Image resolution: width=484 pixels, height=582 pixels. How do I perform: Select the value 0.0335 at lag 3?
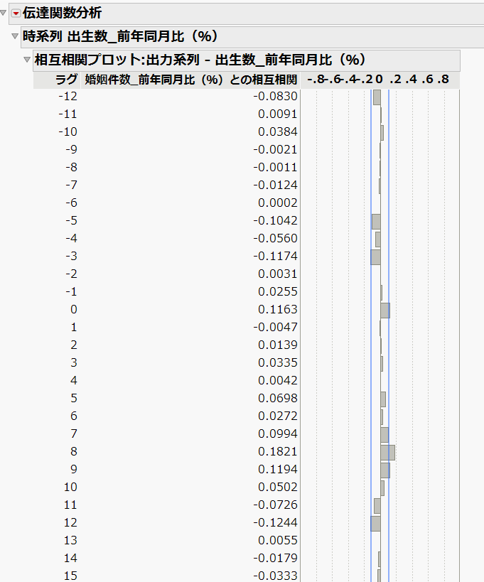pos(278,363)
